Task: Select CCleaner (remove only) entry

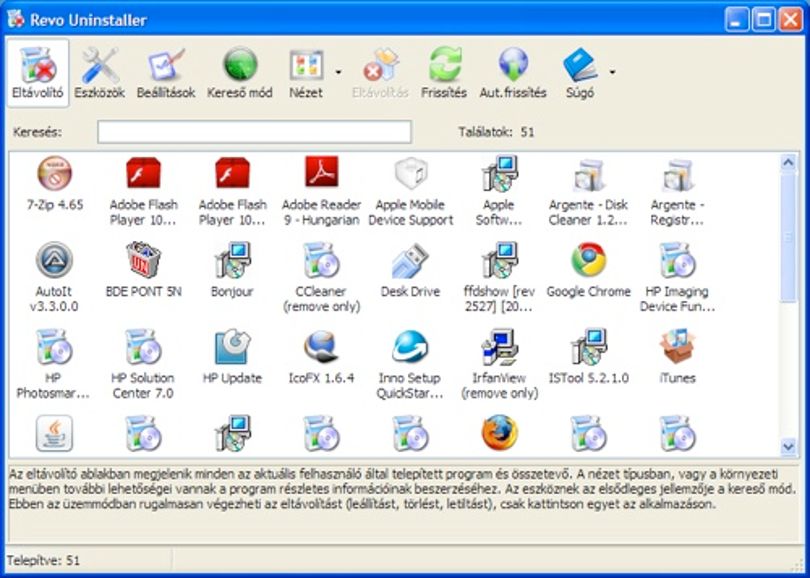Action: [321, 277]
